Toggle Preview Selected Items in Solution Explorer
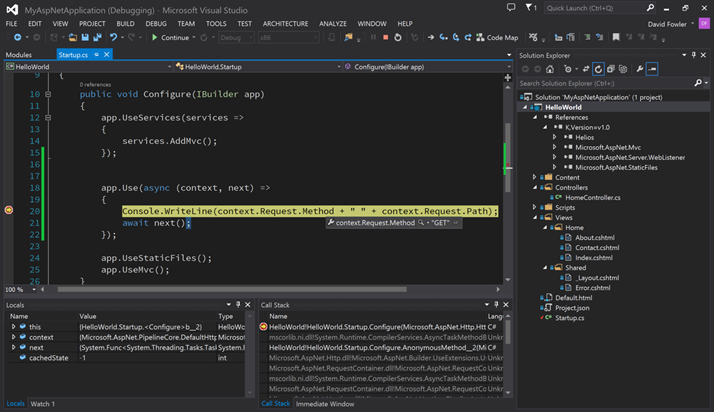The height and width of the screenshot is (412, 714). tap(653, 69)
